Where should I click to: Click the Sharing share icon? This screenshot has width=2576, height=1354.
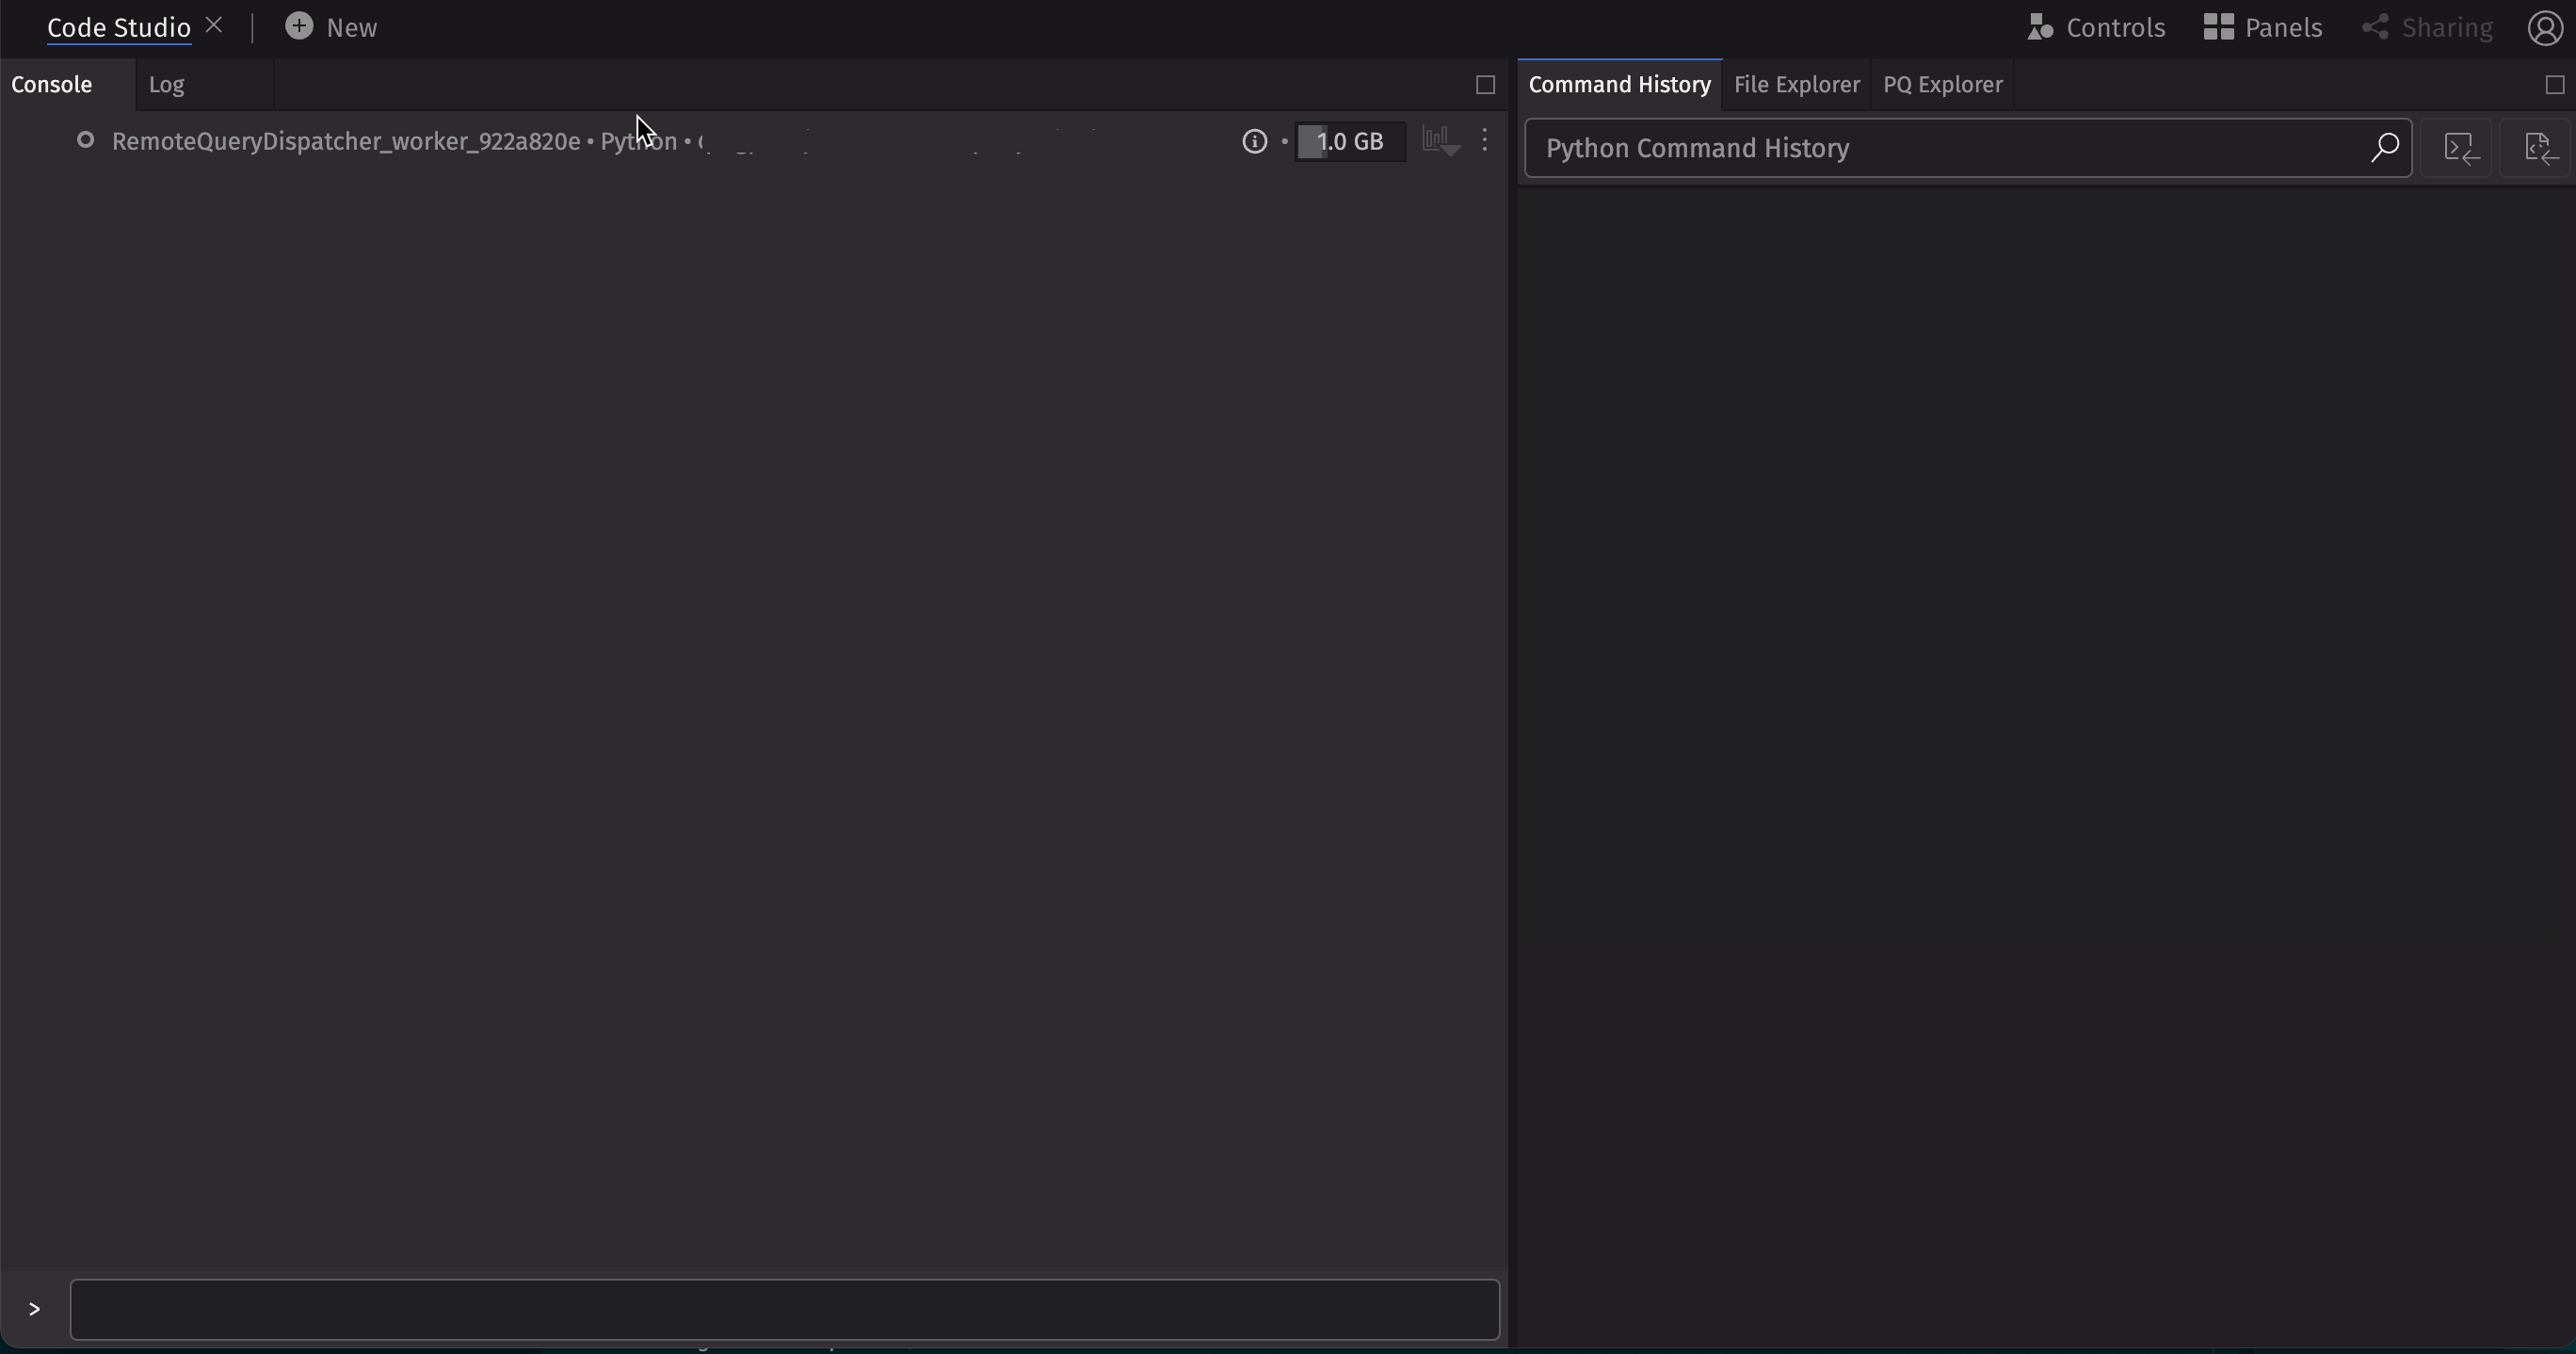click(2375, 27)
